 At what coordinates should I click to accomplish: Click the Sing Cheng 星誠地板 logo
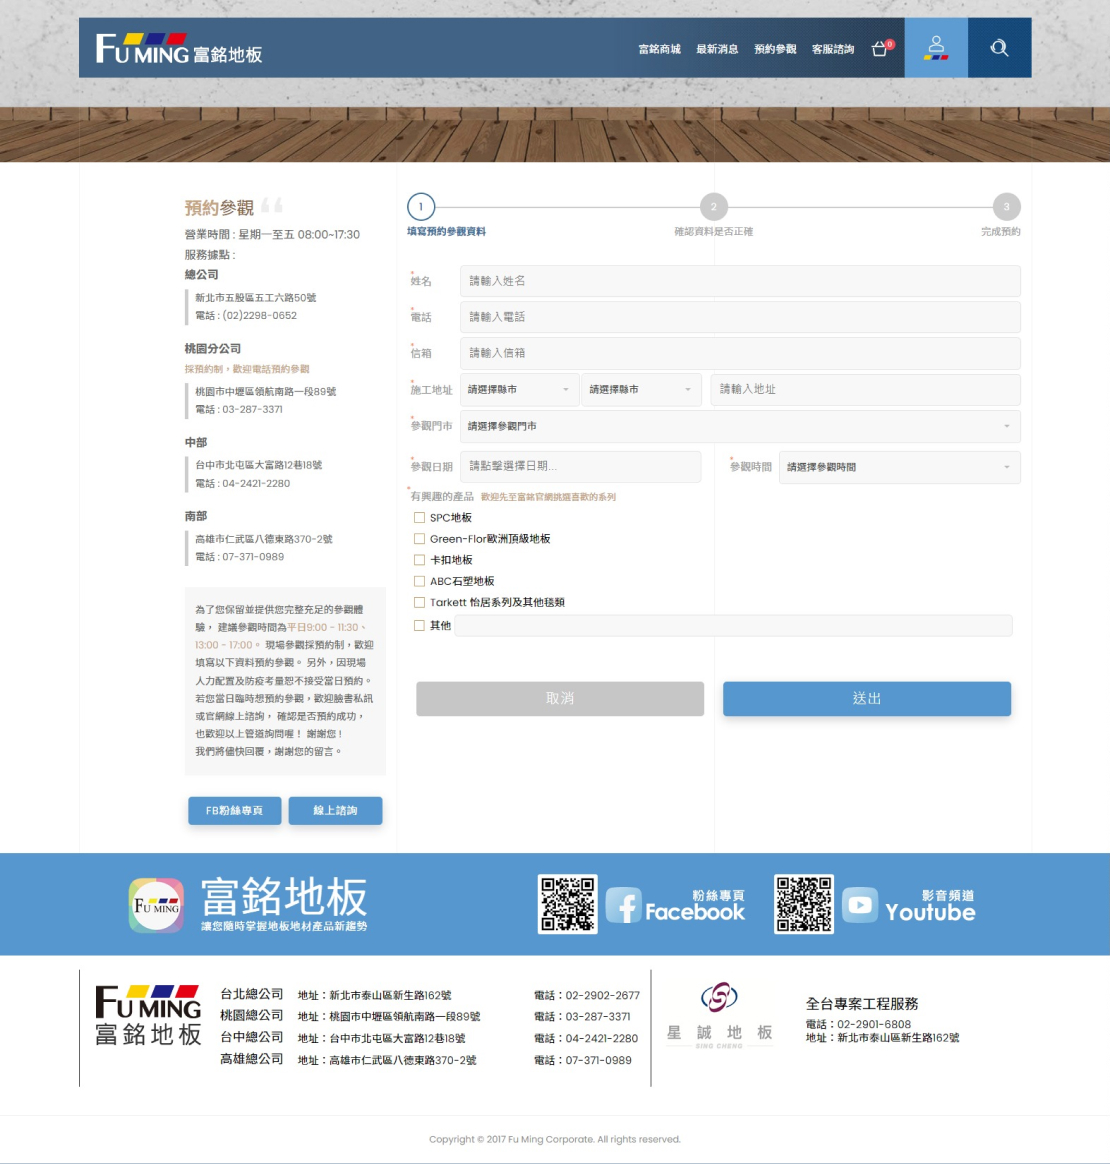coord(719,1016)
